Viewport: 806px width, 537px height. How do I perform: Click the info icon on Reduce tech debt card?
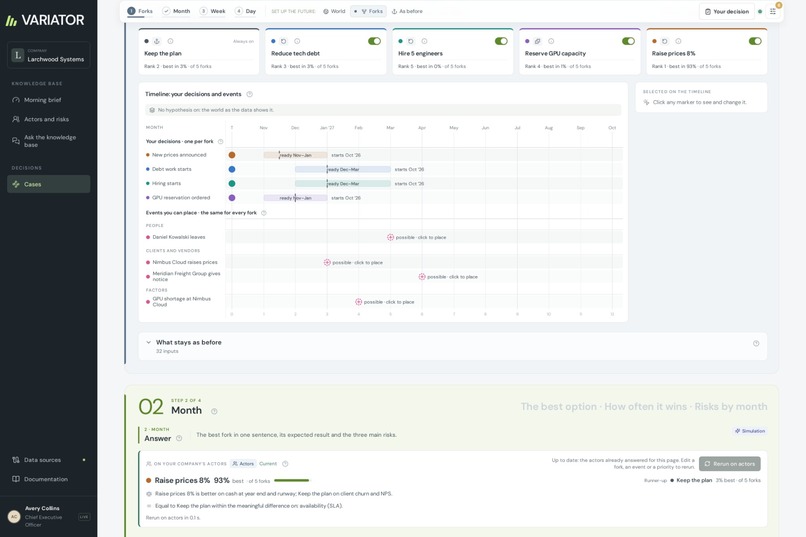(297, 41)
